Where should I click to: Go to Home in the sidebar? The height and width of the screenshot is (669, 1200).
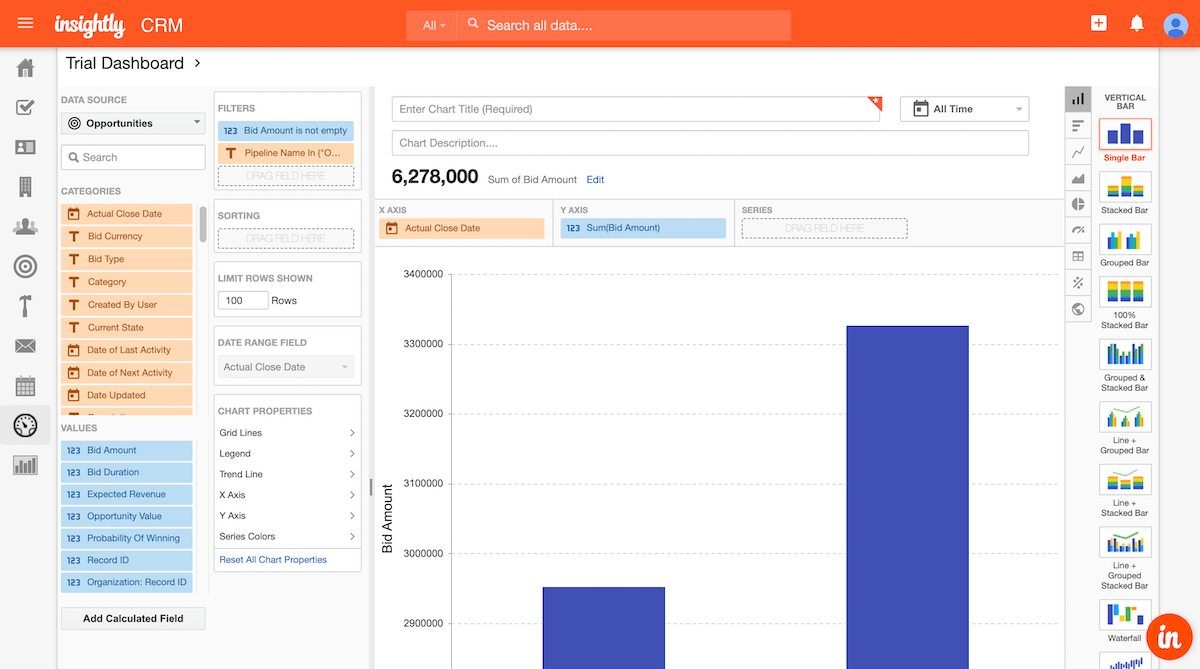26,68
